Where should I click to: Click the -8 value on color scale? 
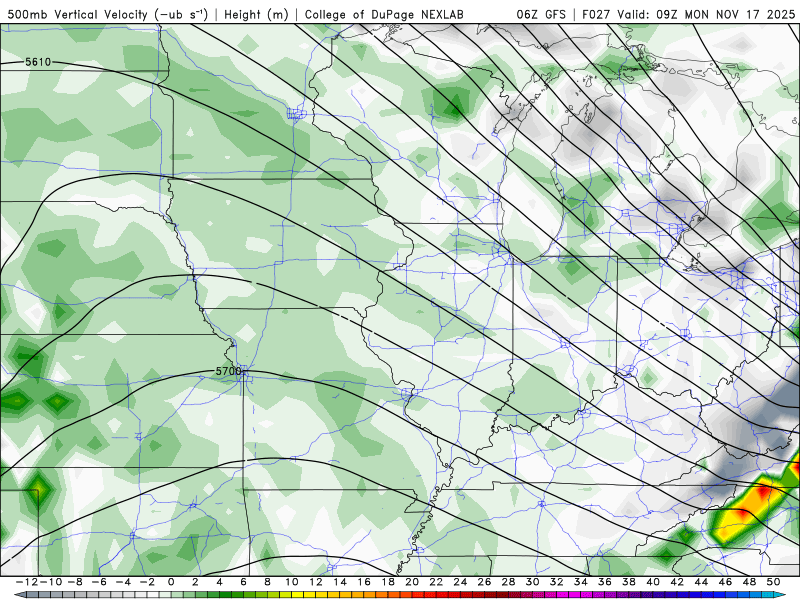point(74,582)
